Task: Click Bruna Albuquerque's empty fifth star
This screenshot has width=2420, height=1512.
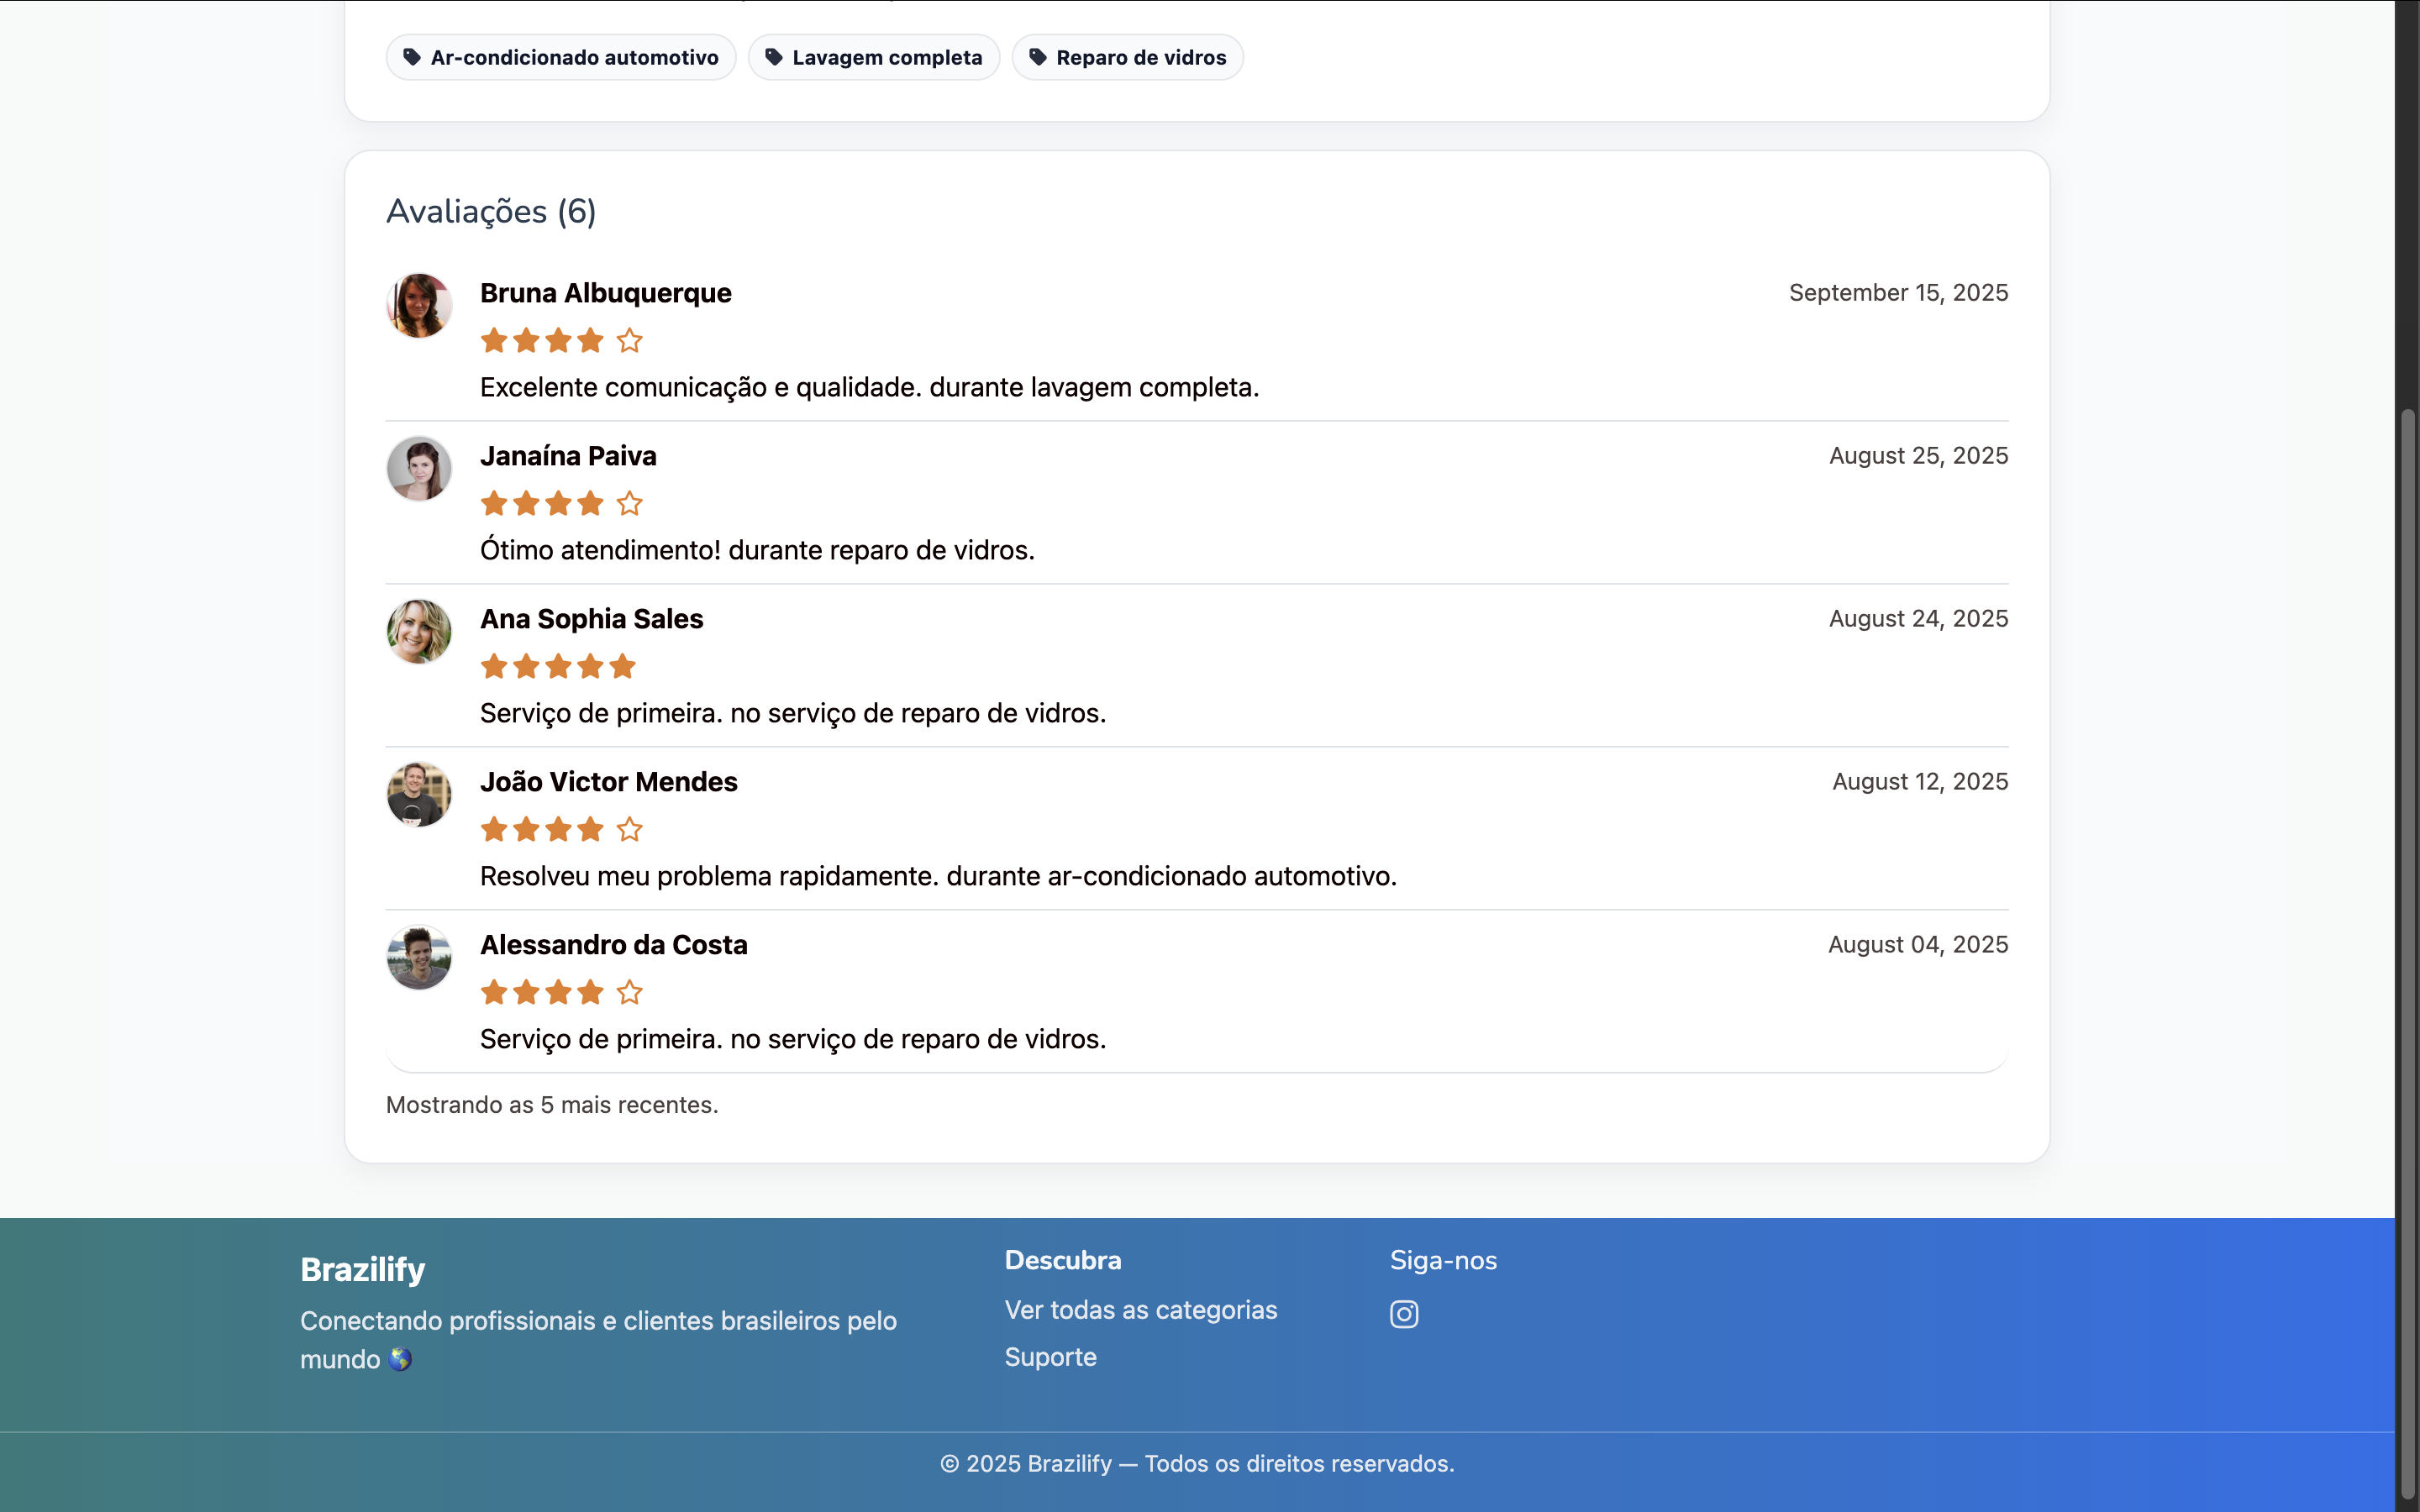Action: [x=629, y=341]
